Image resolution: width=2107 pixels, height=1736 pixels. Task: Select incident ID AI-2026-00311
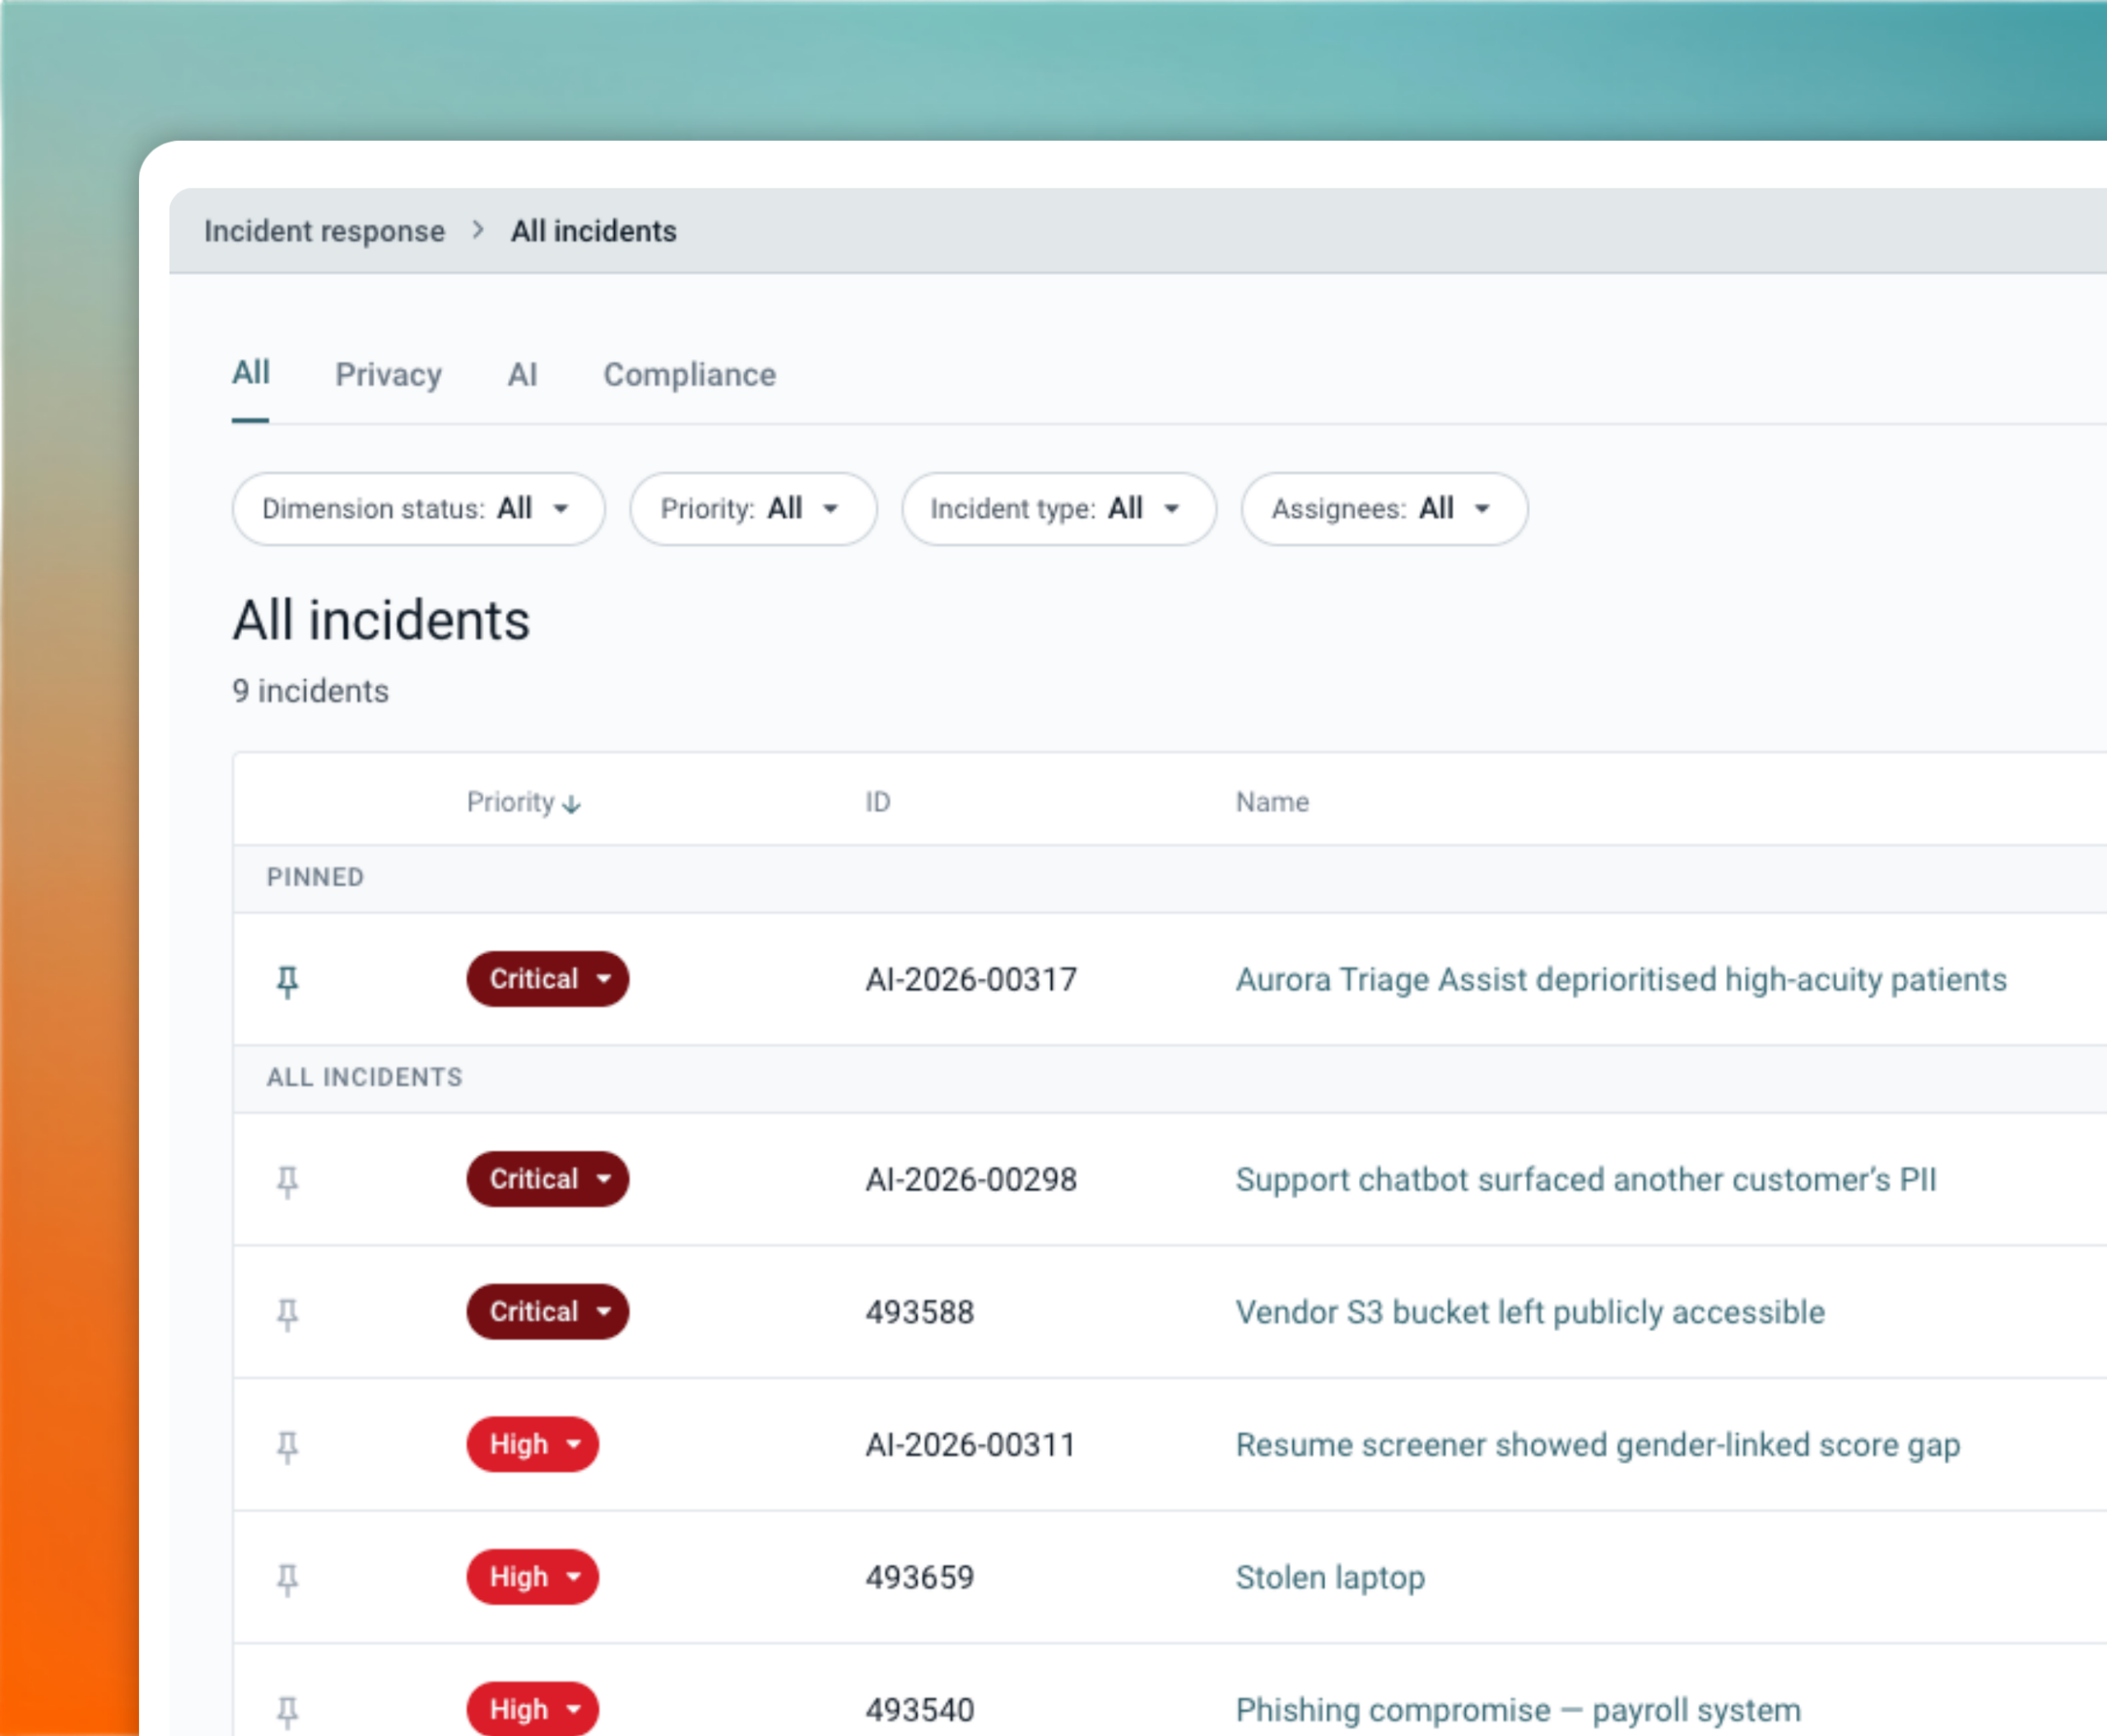coord(970,1446)
